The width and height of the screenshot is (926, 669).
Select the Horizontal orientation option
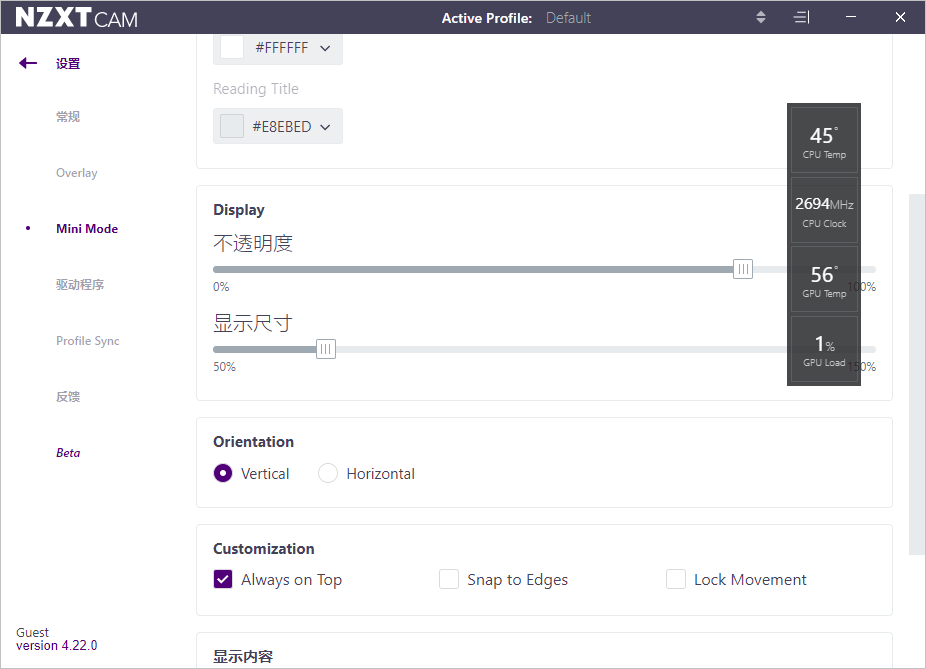pos(328,474)
